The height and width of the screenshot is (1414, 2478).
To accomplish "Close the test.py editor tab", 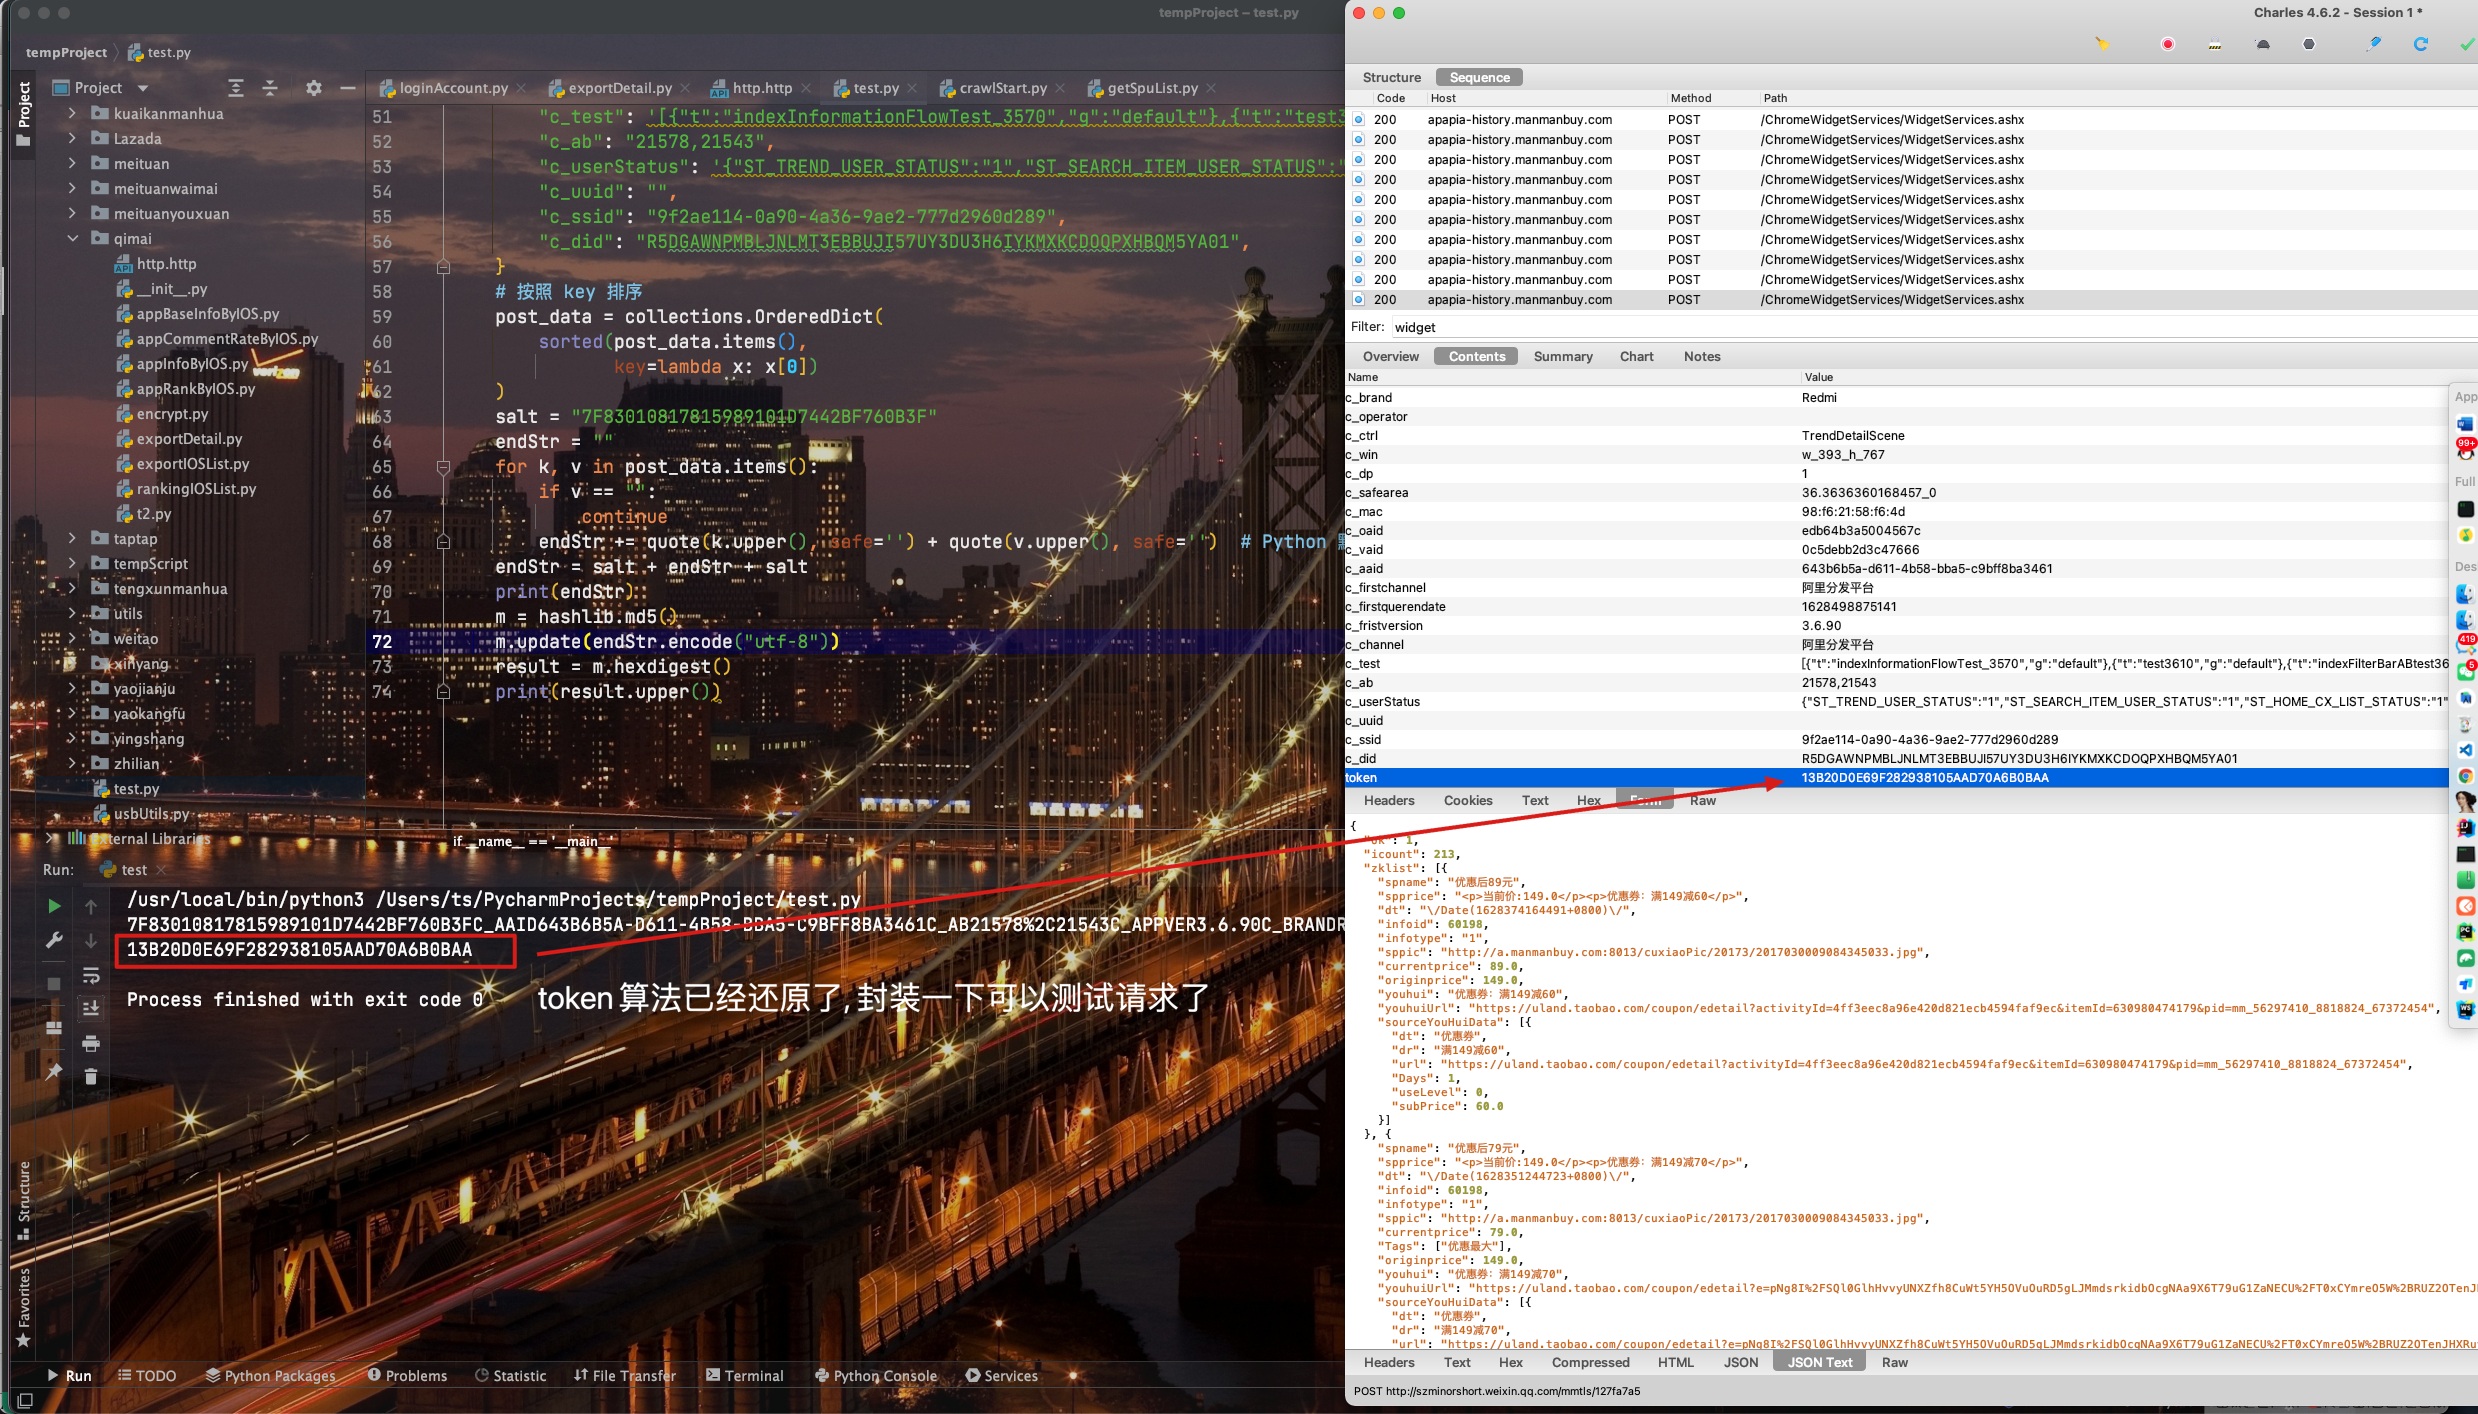I will click(912, 88).
